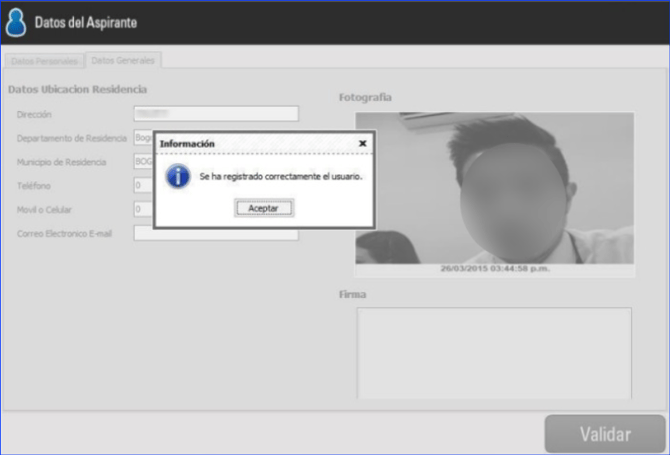Click the Correo Electronico E-mail field
The width and height of the screenshot is (670, 455).
(x=216, y=233)
